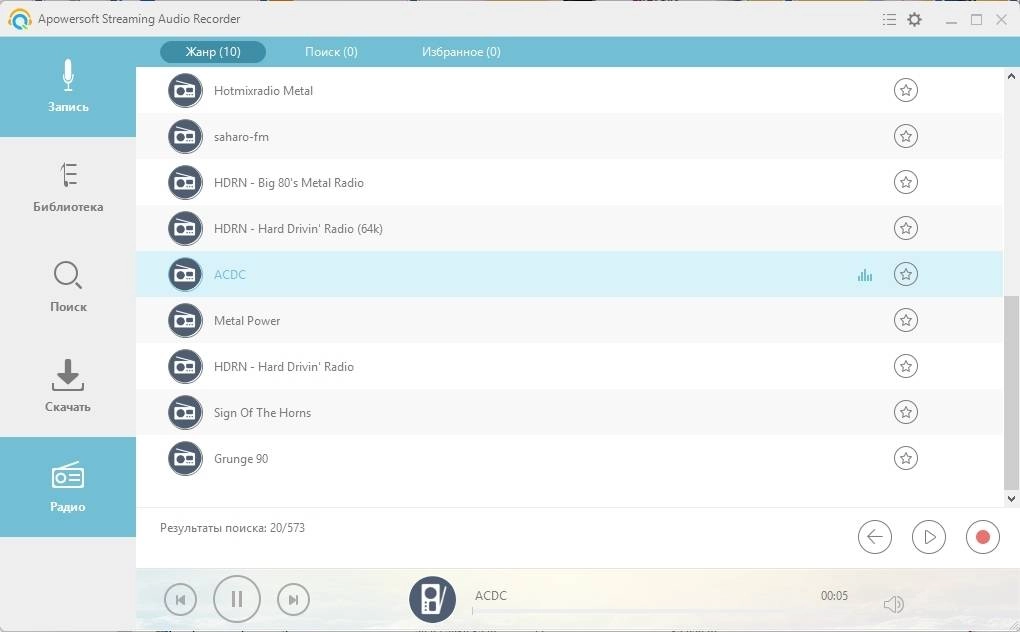The height and width of the screenshot is (632, 1020).
Task: Click the radio icon beside Sign Of The Horns
Action: tap(185, 412)
